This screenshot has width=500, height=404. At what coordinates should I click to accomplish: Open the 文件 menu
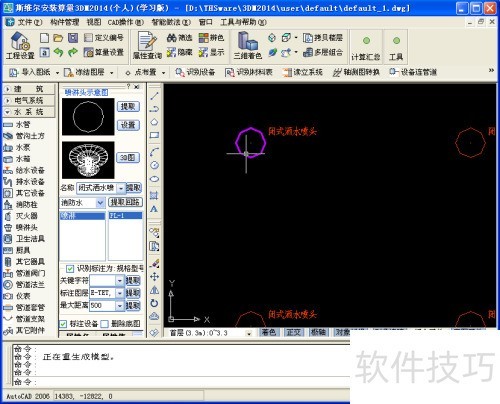[29, 22]
